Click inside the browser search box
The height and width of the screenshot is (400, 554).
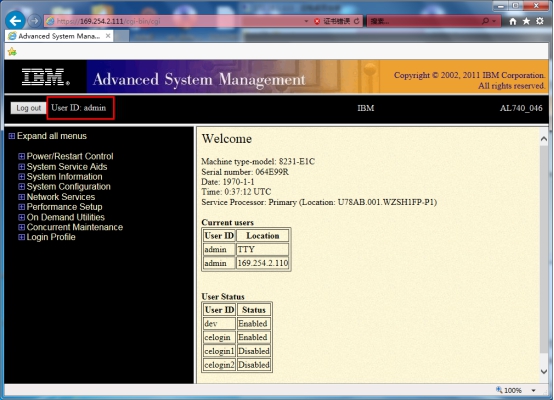pos(424,21)
